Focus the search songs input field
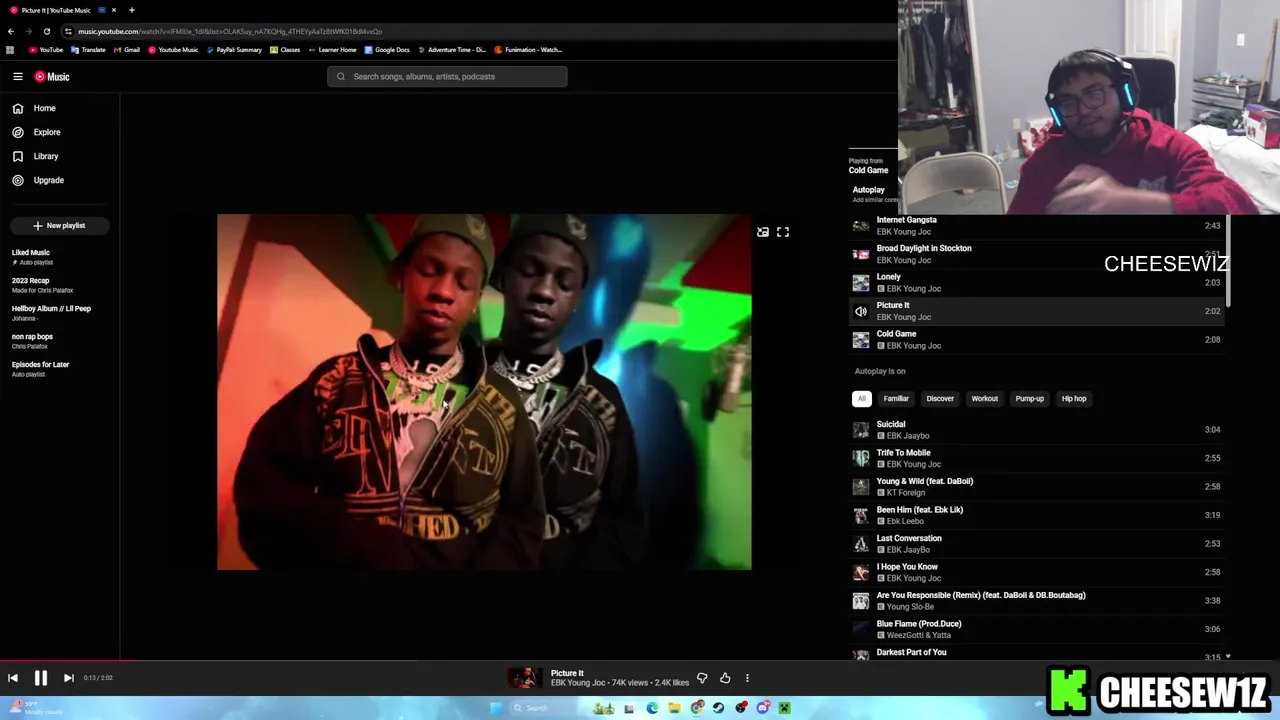Image resolution: width=1280 pixels, height=720 pixels. click(x=447, y=76)
